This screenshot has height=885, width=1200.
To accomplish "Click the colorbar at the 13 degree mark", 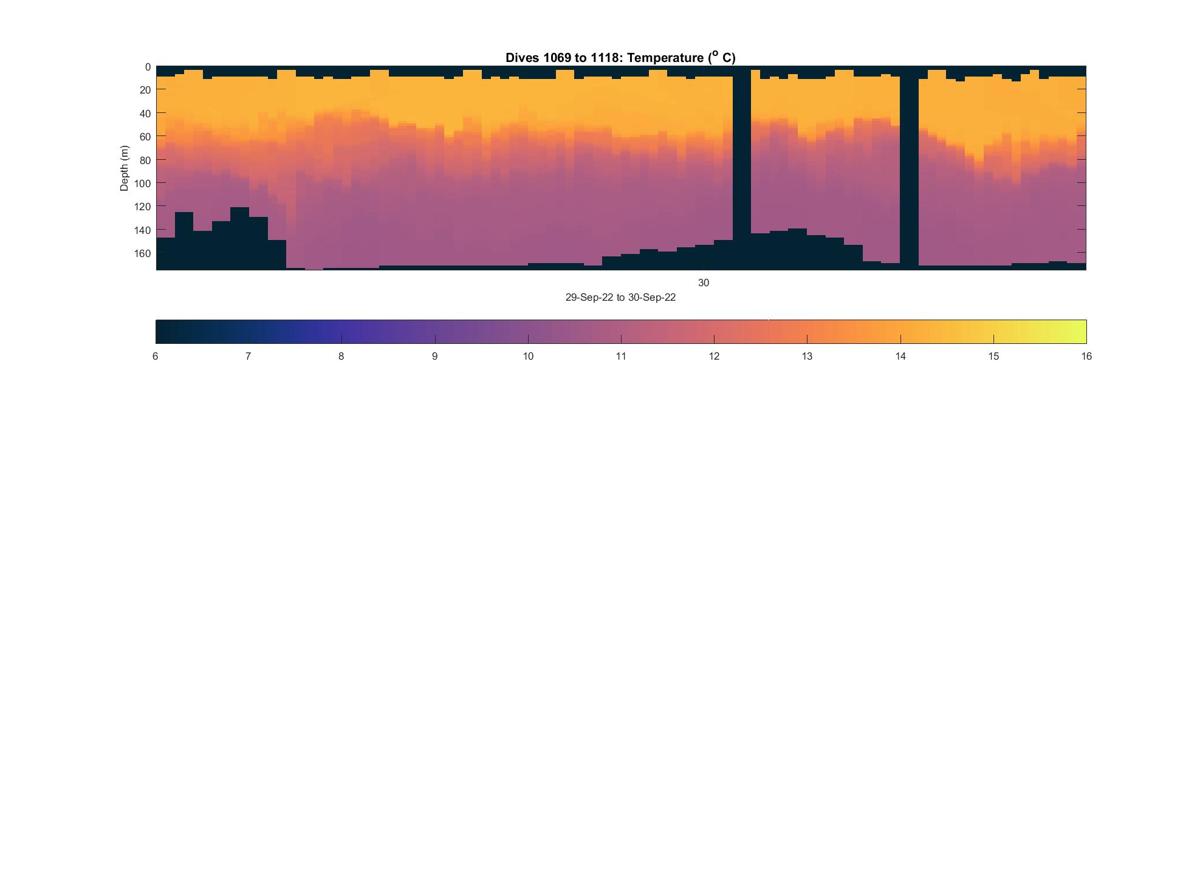I will pyautogui.click(x=807, y=331).
